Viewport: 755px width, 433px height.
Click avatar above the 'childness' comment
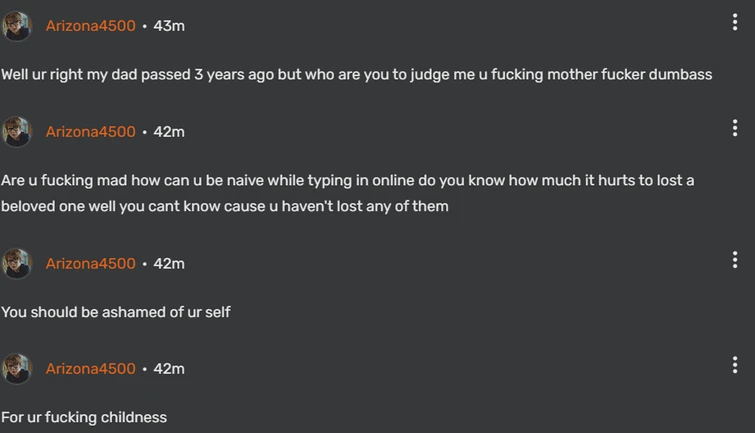coord(17,369)
